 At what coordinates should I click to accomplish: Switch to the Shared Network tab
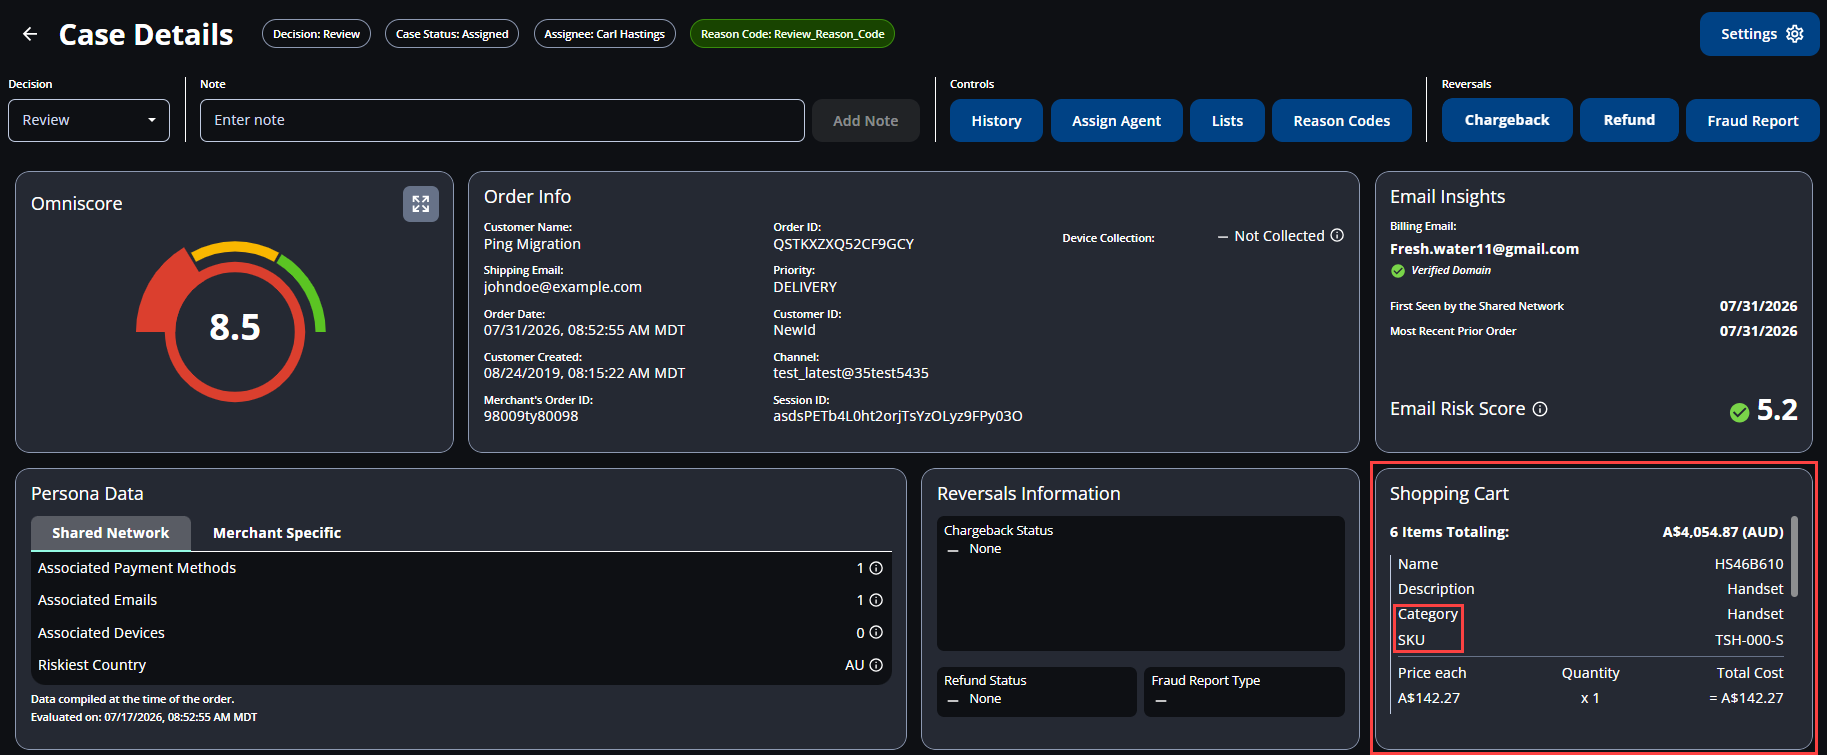click(x=111, y=533)
